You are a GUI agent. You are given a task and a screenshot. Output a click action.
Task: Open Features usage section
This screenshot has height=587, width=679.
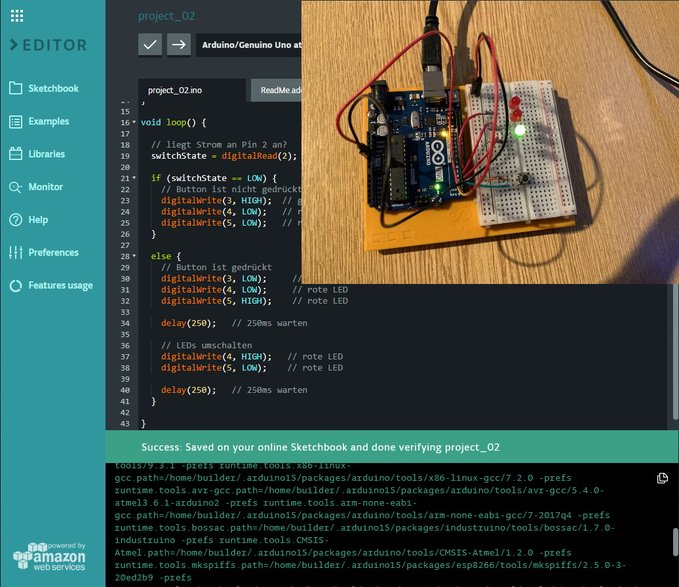[x=61, y=286]
